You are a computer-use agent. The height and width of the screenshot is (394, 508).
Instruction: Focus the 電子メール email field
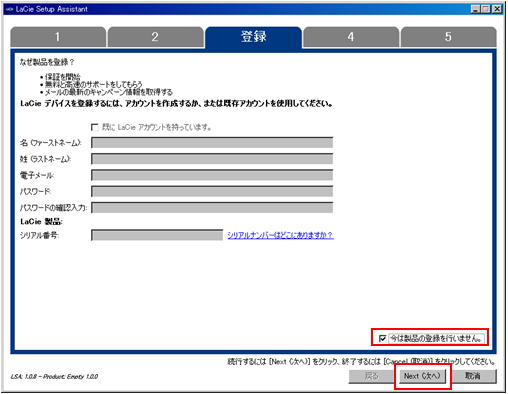[212, 175]
